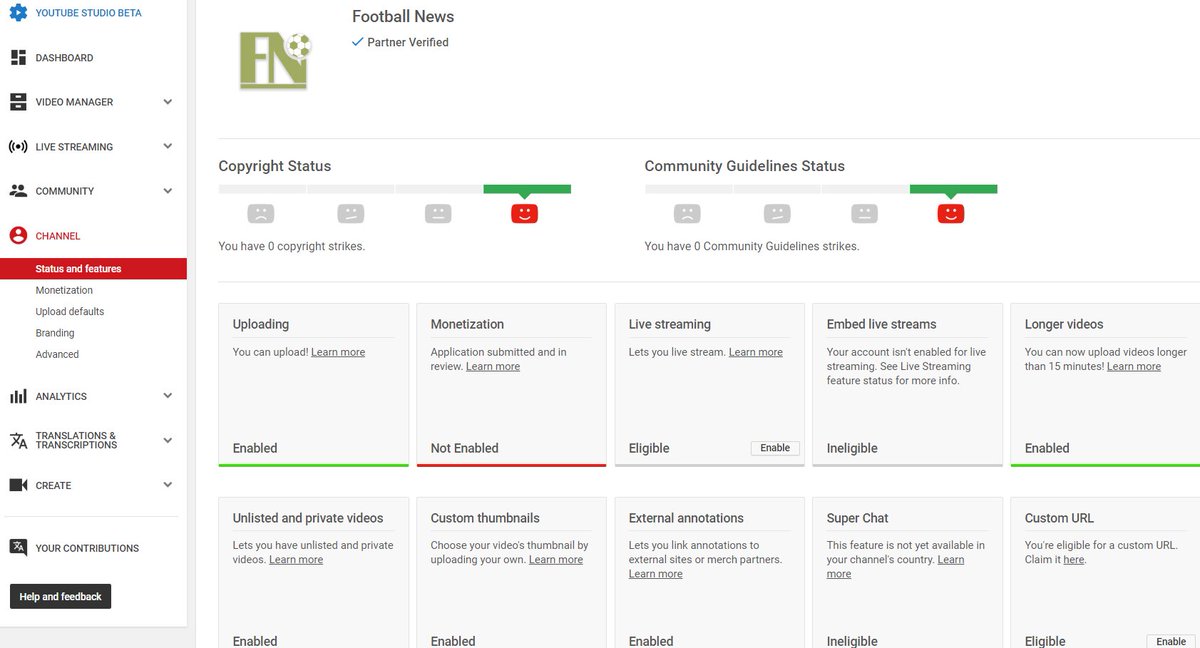Click the Video Manager icon

tap(18, 102)
